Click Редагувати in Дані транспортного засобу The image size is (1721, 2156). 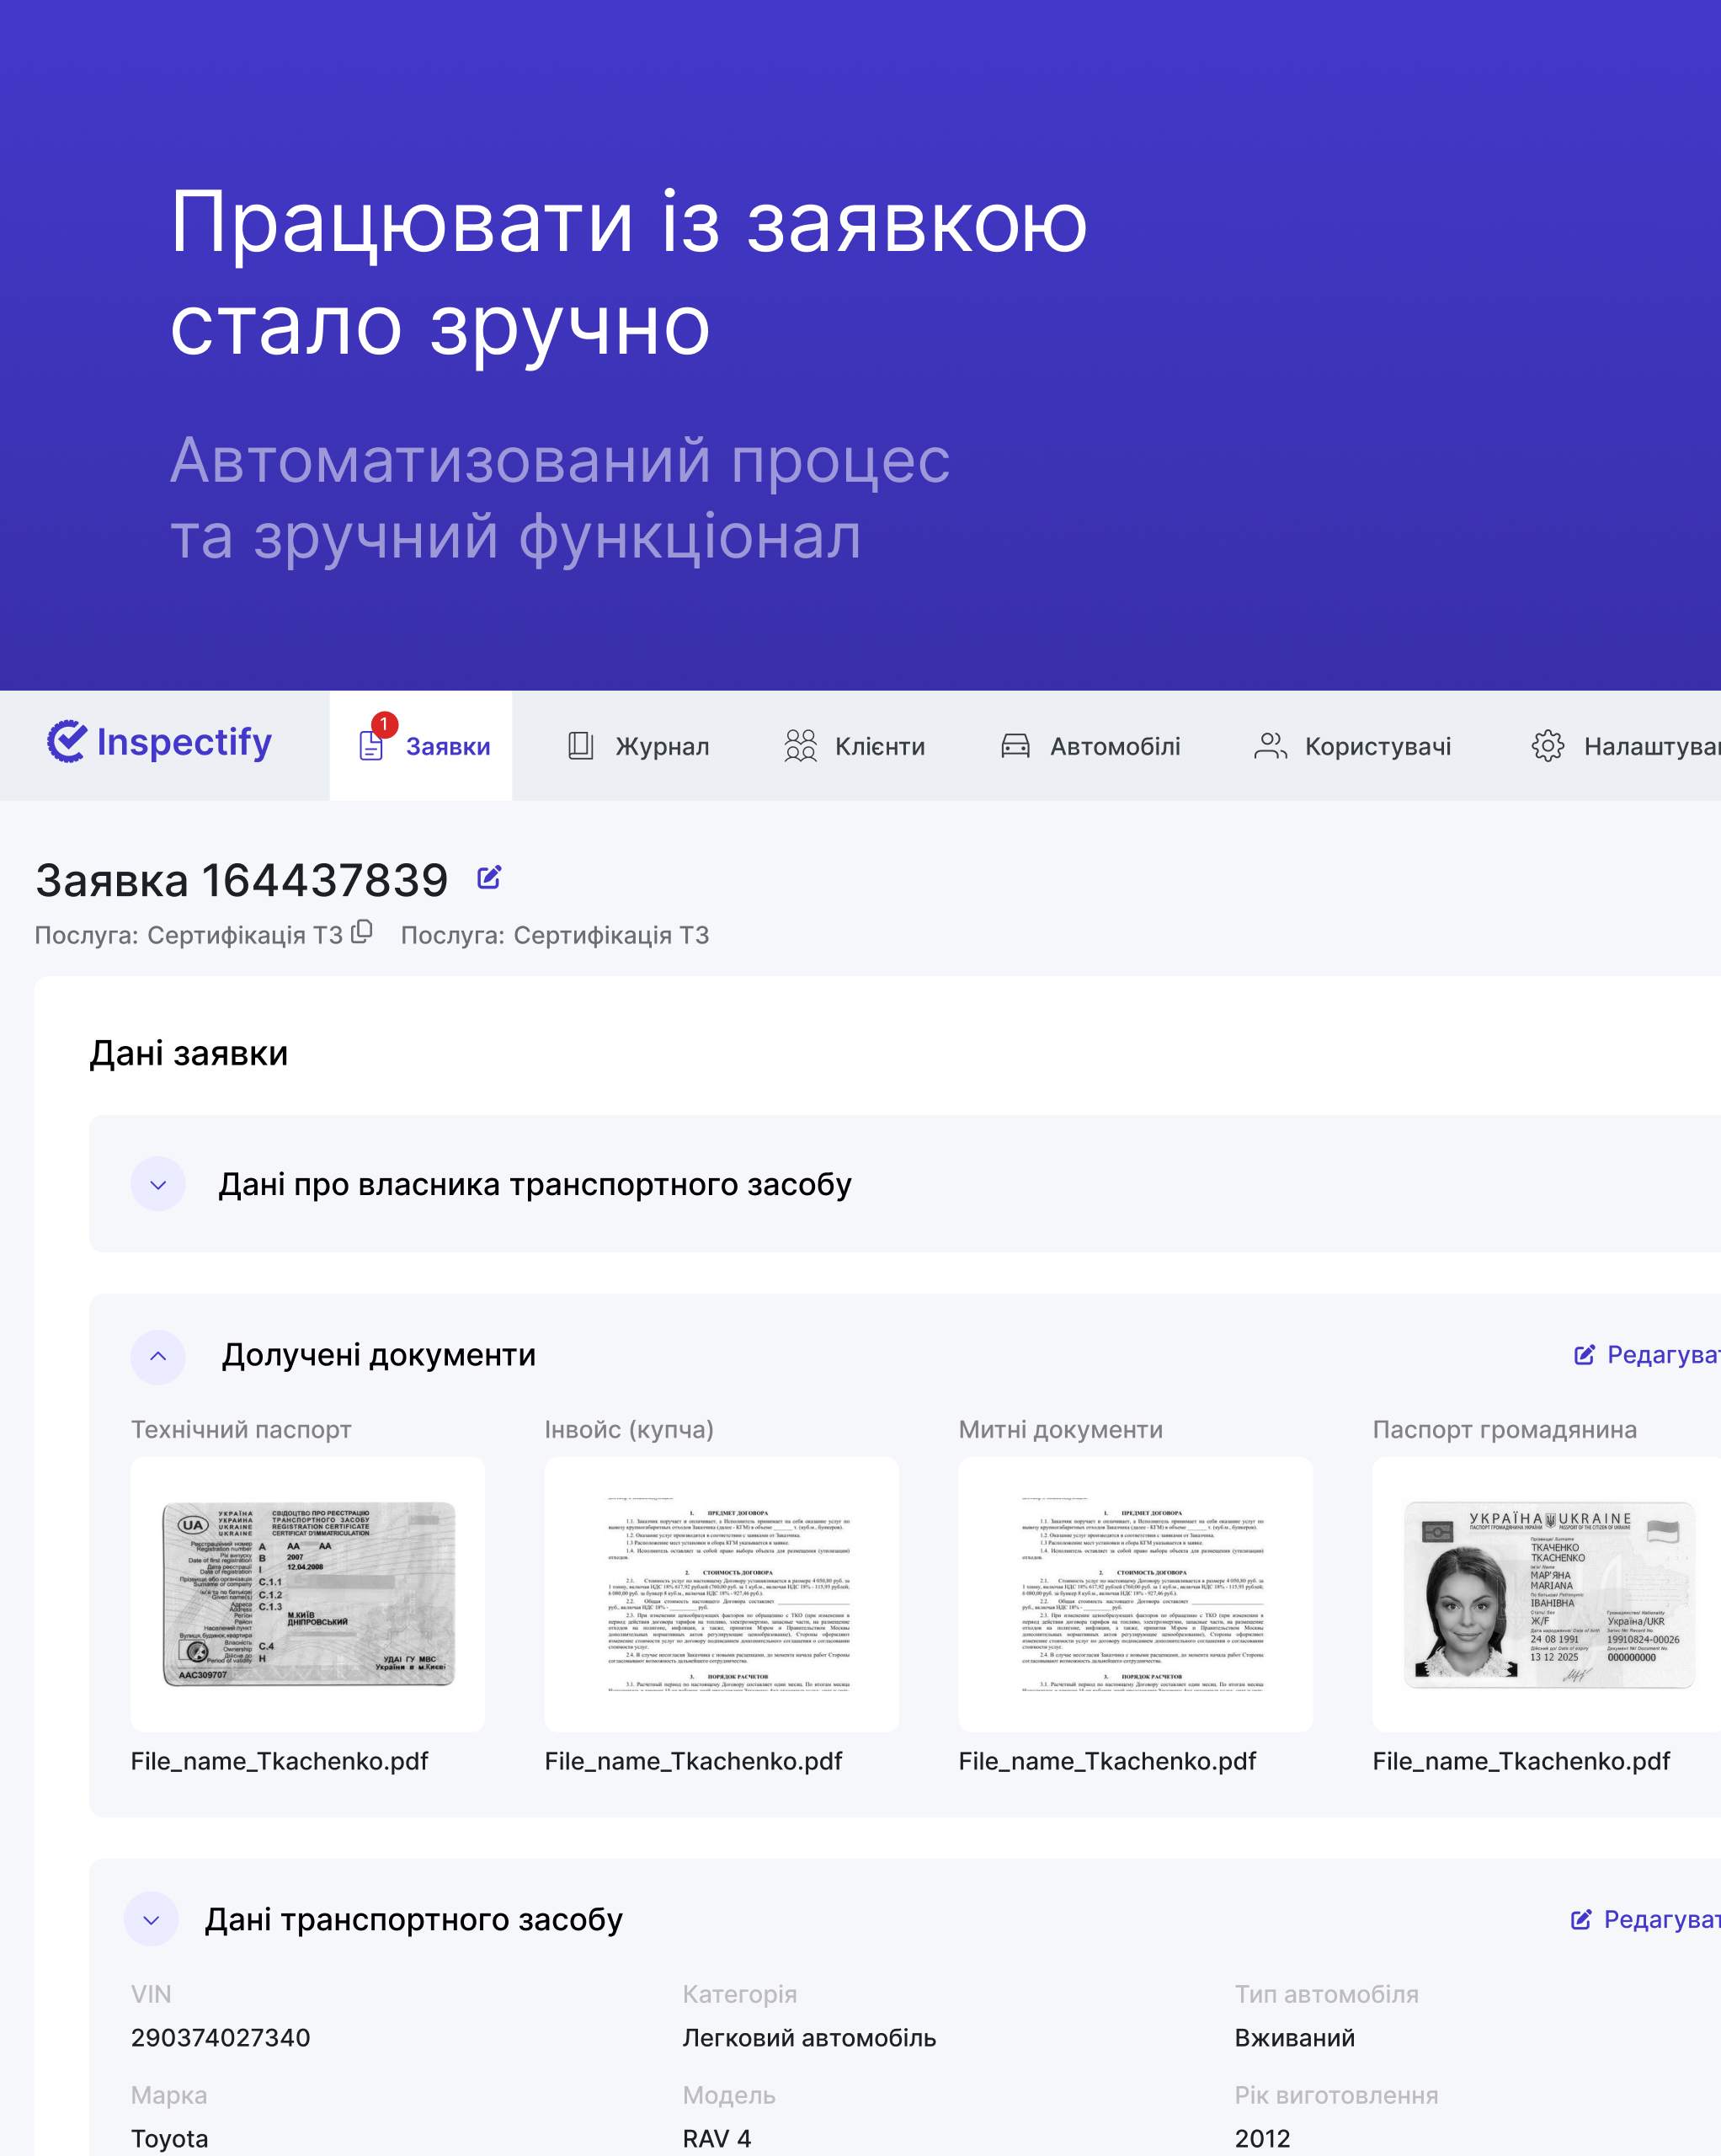point(1652,1920)
